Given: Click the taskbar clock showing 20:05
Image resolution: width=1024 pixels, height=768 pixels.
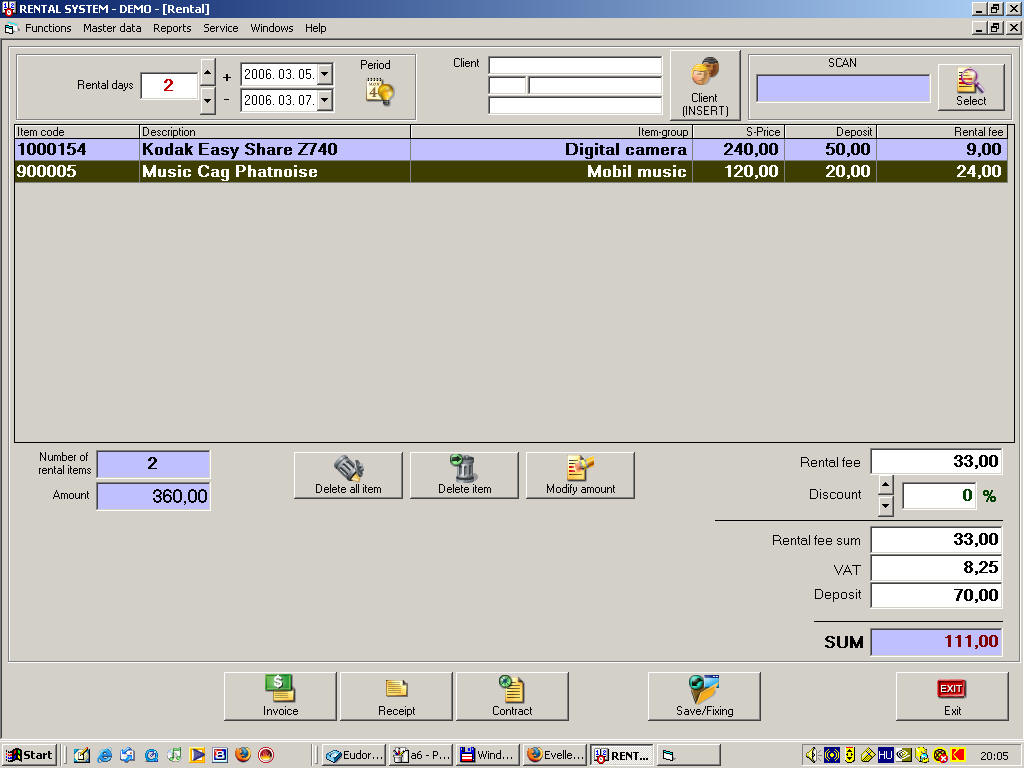Looking at the screenshot, I should tap(994, 756).
